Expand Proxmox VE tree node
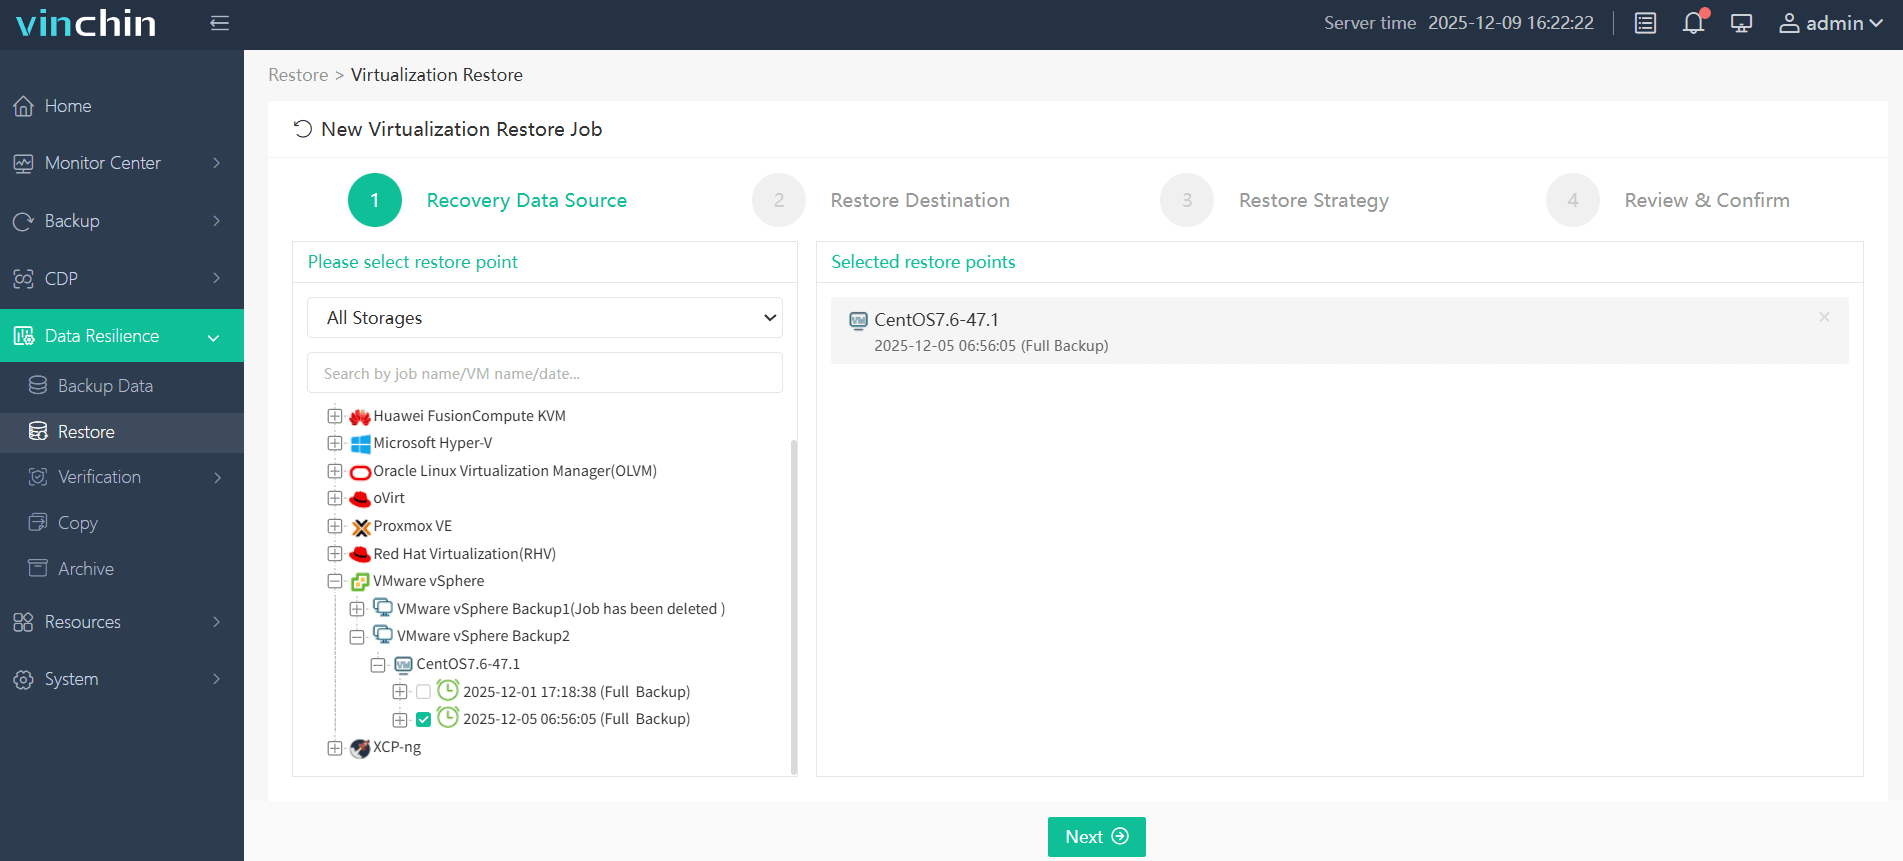The image size is (1903, 861). click(335, 526)
